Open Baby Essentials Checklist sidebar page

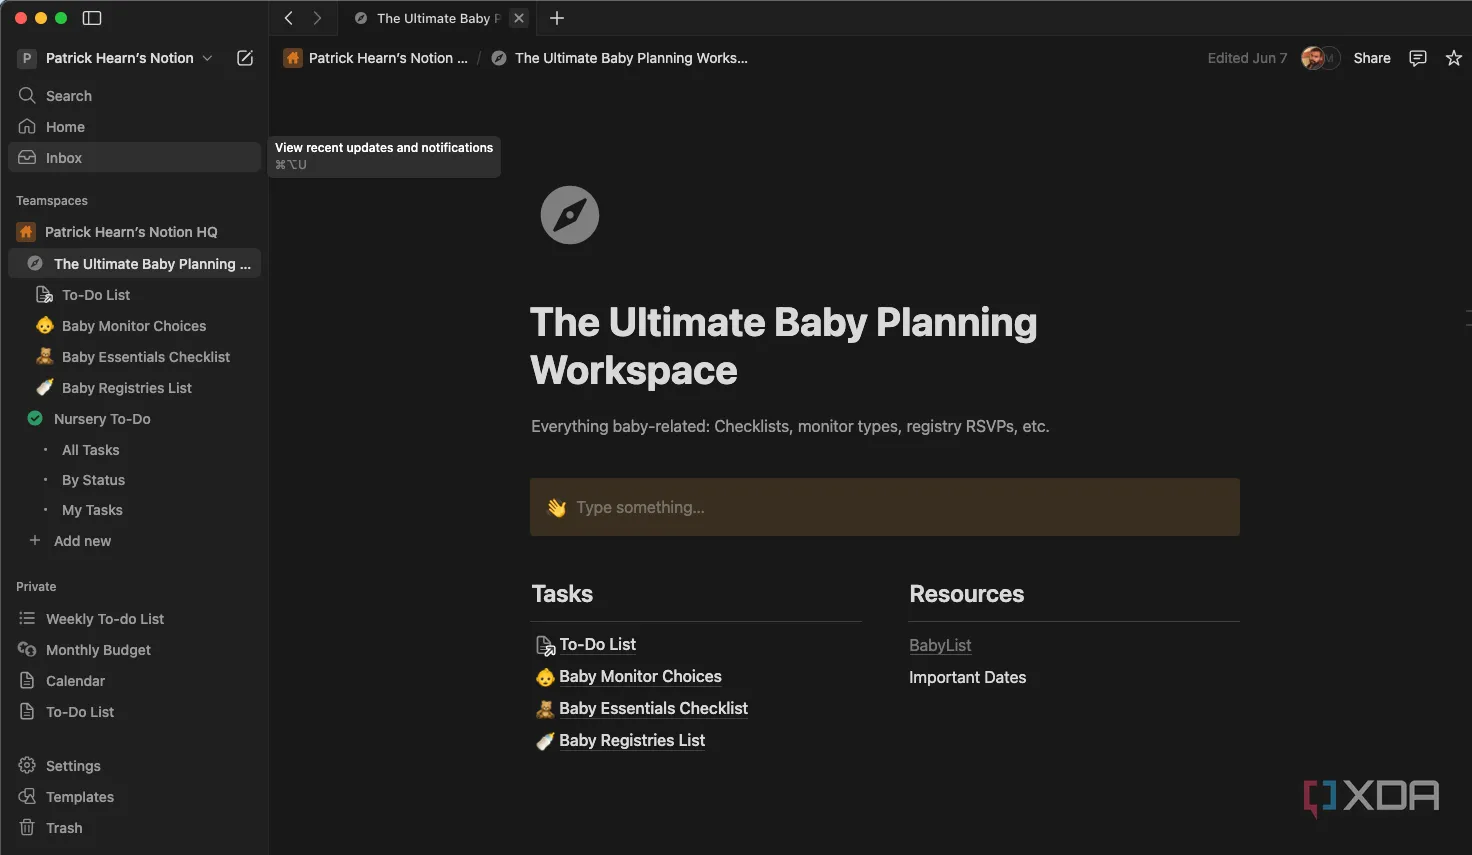[134, 357]
